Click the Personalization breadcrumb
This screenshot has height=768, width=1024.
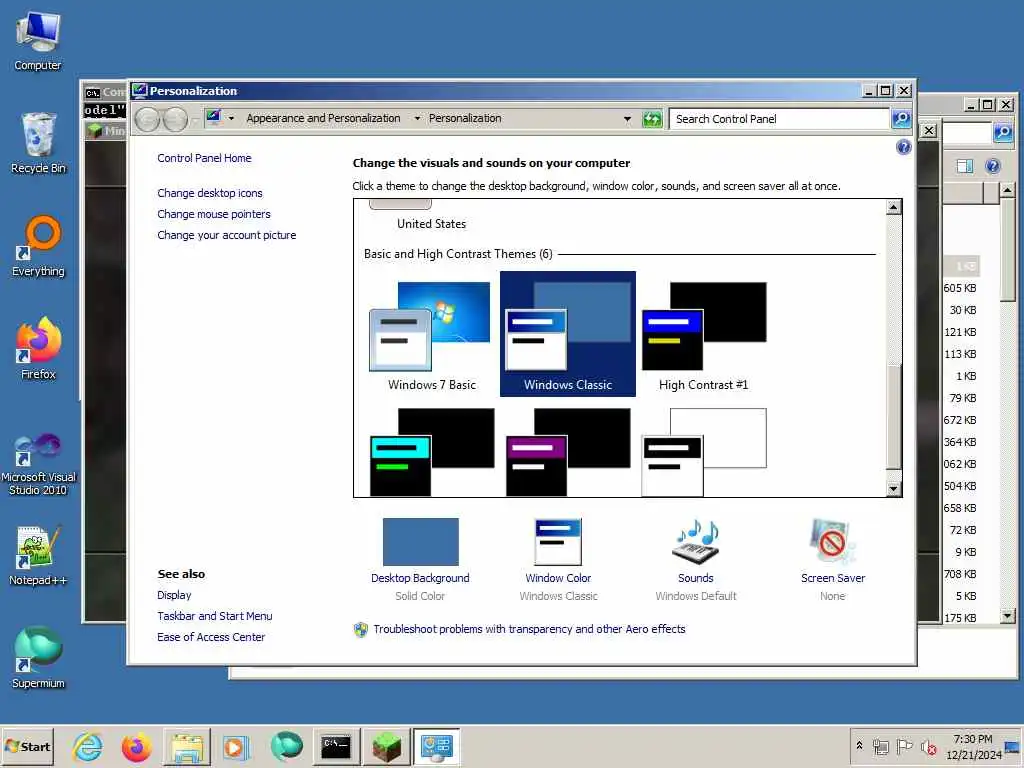coord(465,118)
